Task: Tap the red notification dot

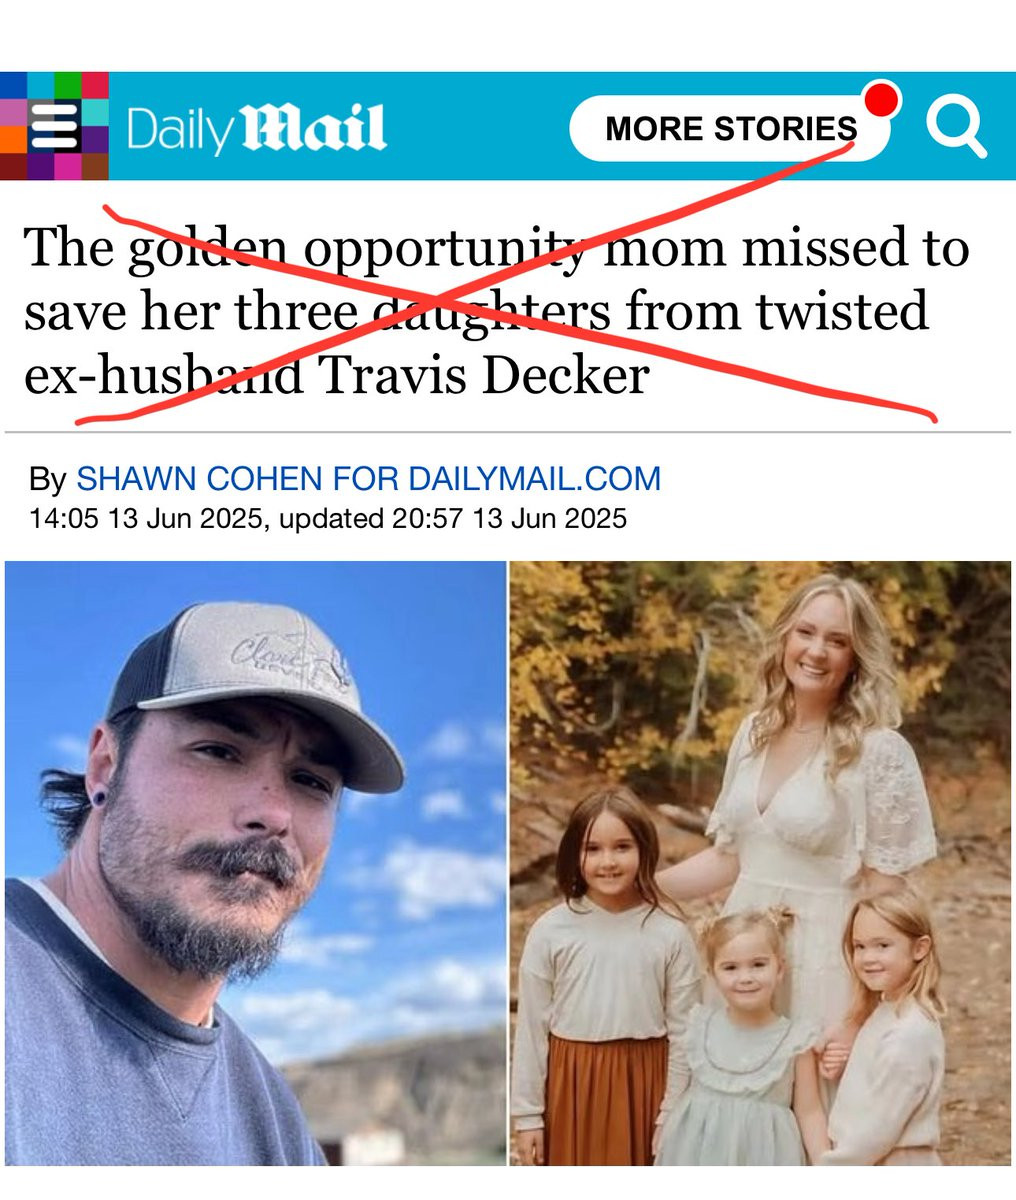Action: (x=881, y=101)
